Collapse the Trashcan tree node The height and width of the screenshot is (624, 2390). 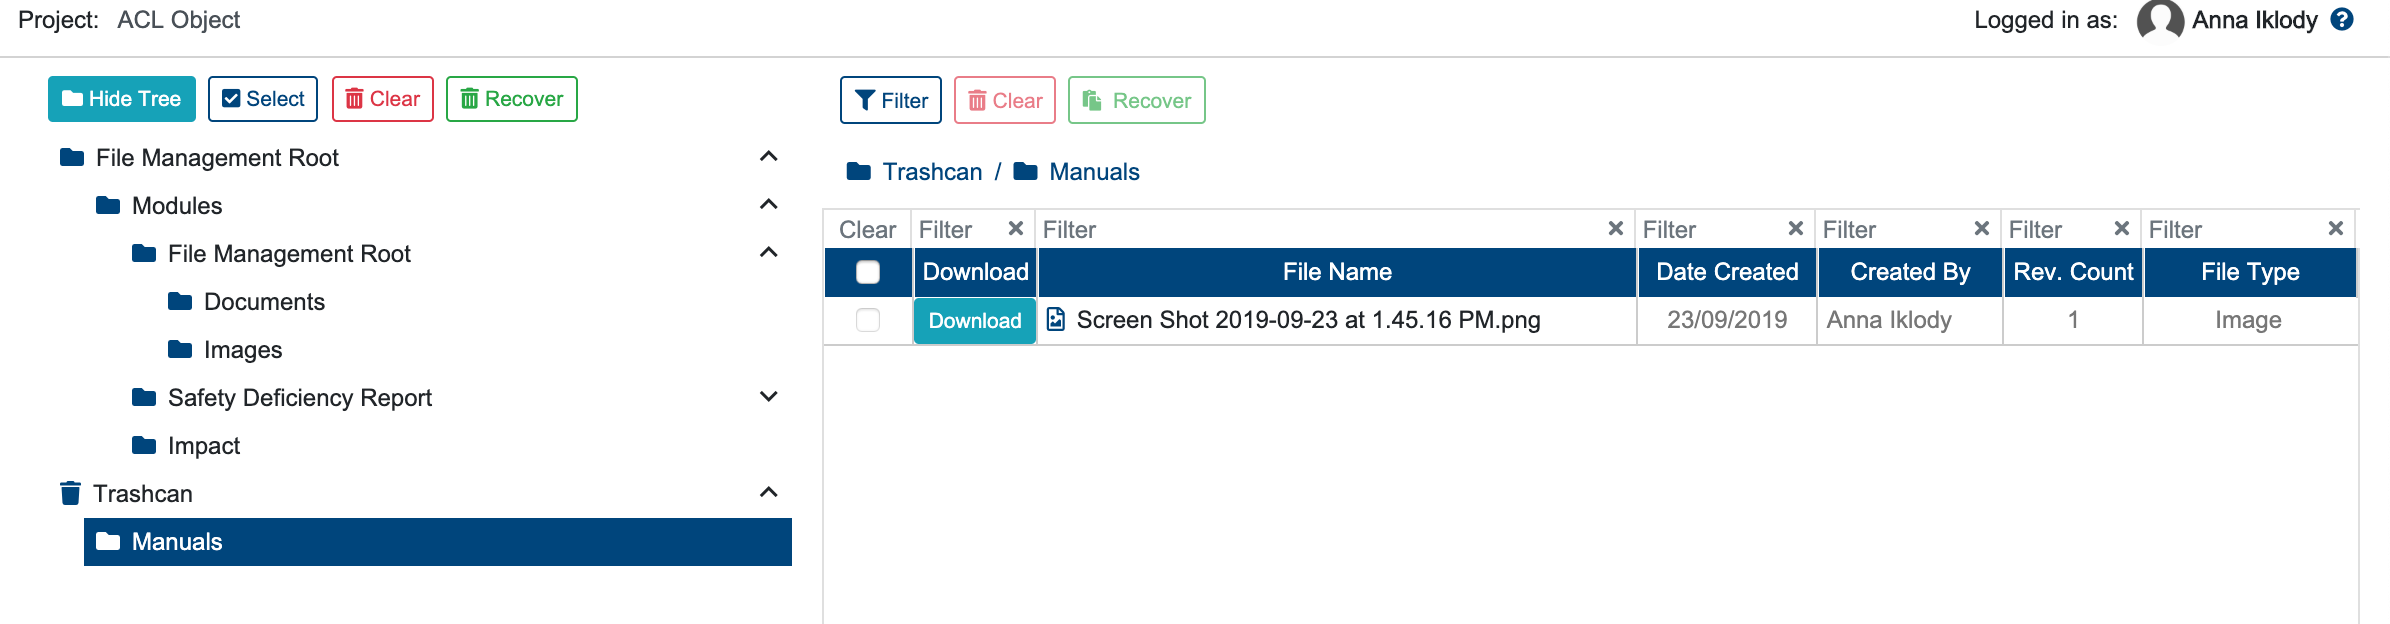click(x=768, y=492)
